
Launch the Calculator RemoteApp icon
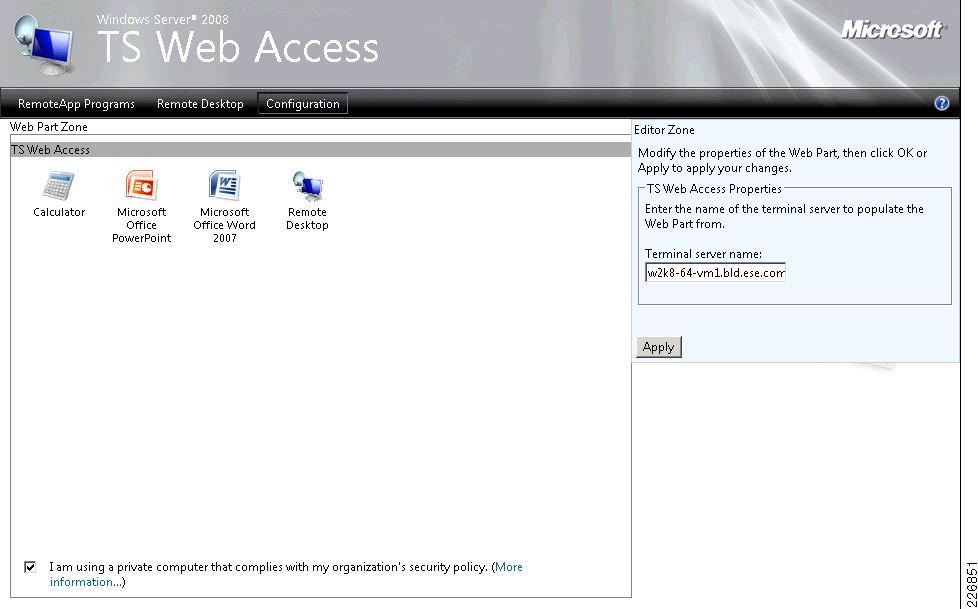[59, 186]
